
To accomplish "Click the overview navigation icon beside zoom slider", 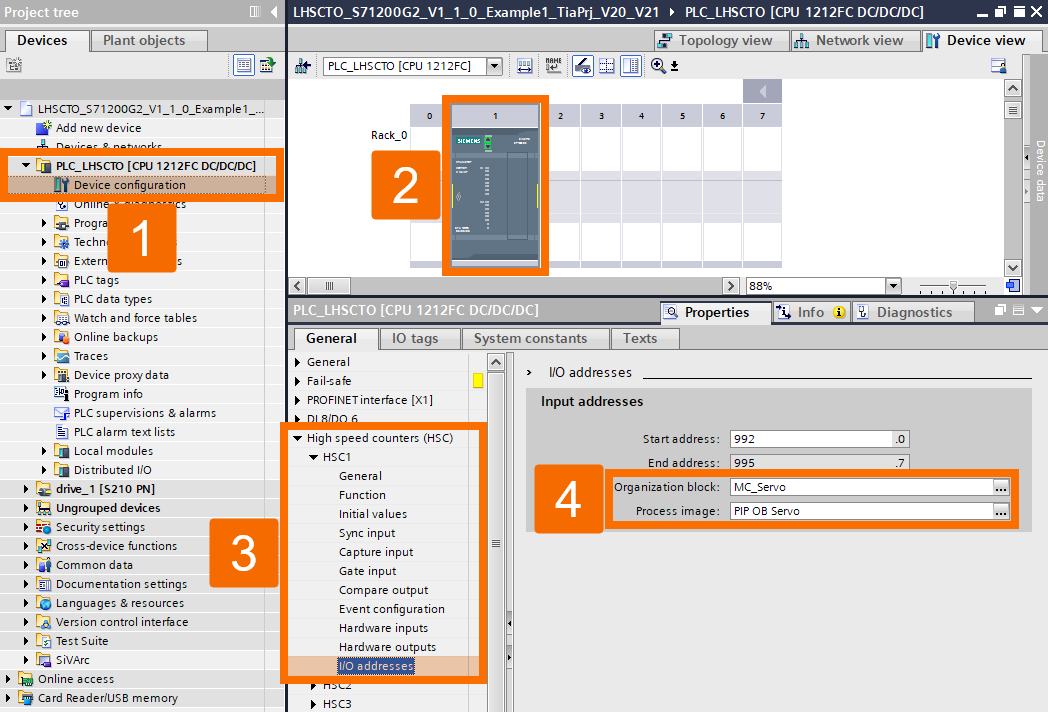I will [1013, 286].
